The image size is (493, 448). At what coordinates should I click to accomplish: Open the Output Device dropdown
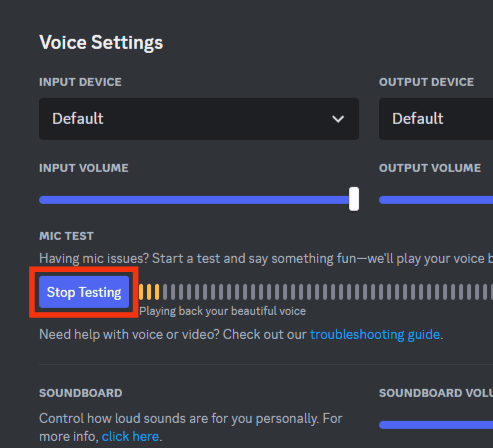click(436, 119)
